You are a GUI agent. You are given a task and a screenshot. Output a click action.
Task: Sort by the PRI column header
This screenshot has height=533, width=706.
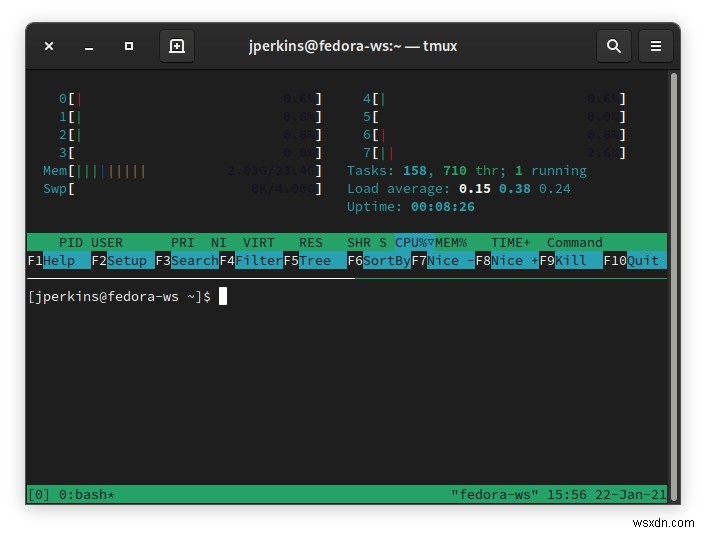183,243
